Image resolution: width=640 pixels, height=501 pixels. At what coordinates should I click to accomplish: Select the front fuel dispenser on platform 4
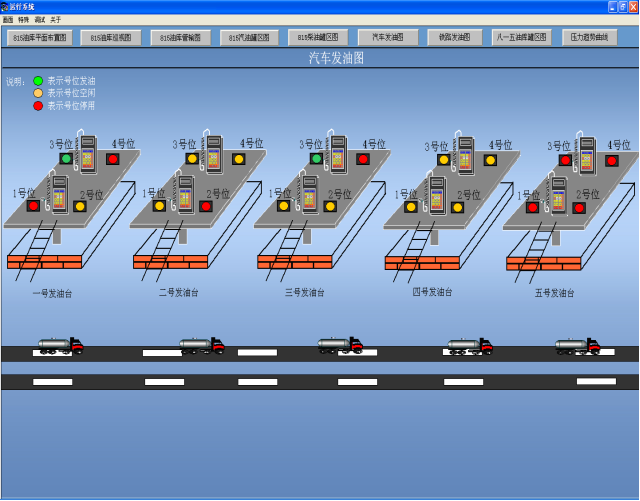click(437, 194)
